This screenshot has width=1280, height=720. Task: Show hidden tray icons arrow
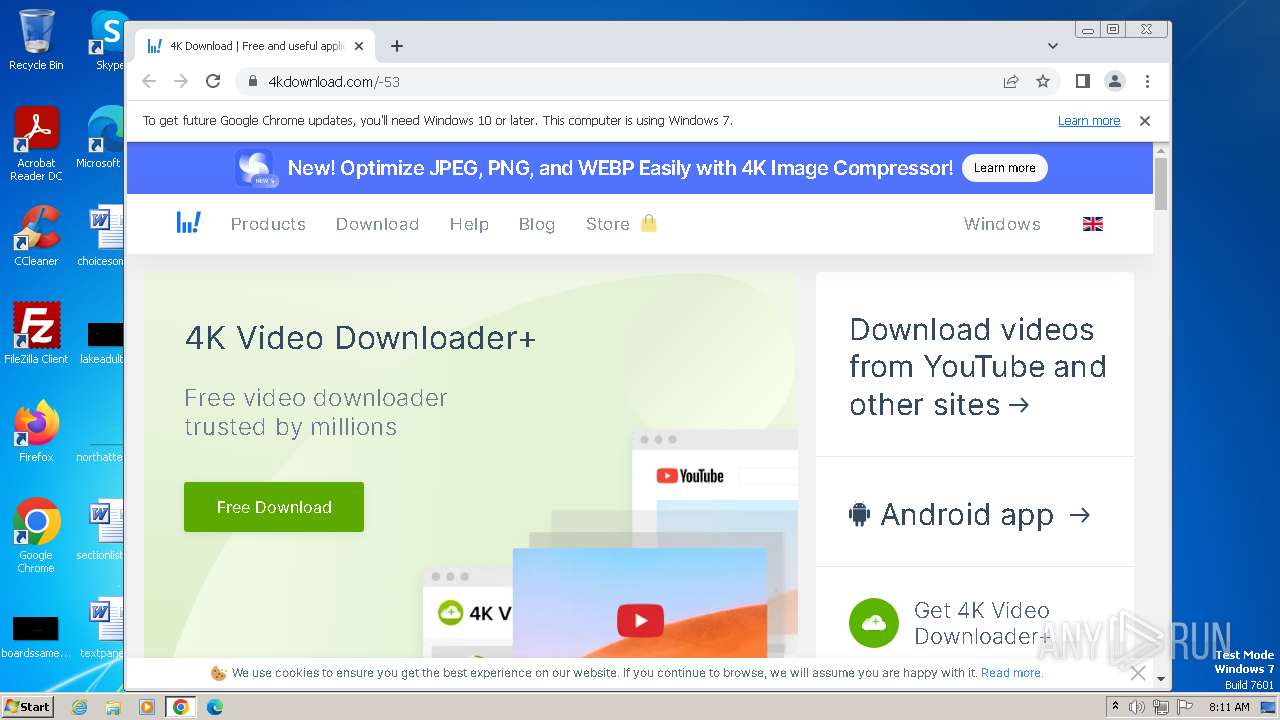pos(1115,707)
